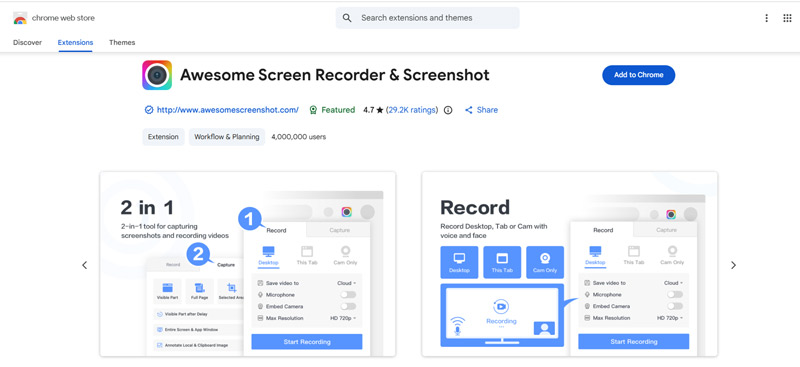Click the search magnifier icon
The height and width of the screenshot is (367, 800).
coord(347,18)
